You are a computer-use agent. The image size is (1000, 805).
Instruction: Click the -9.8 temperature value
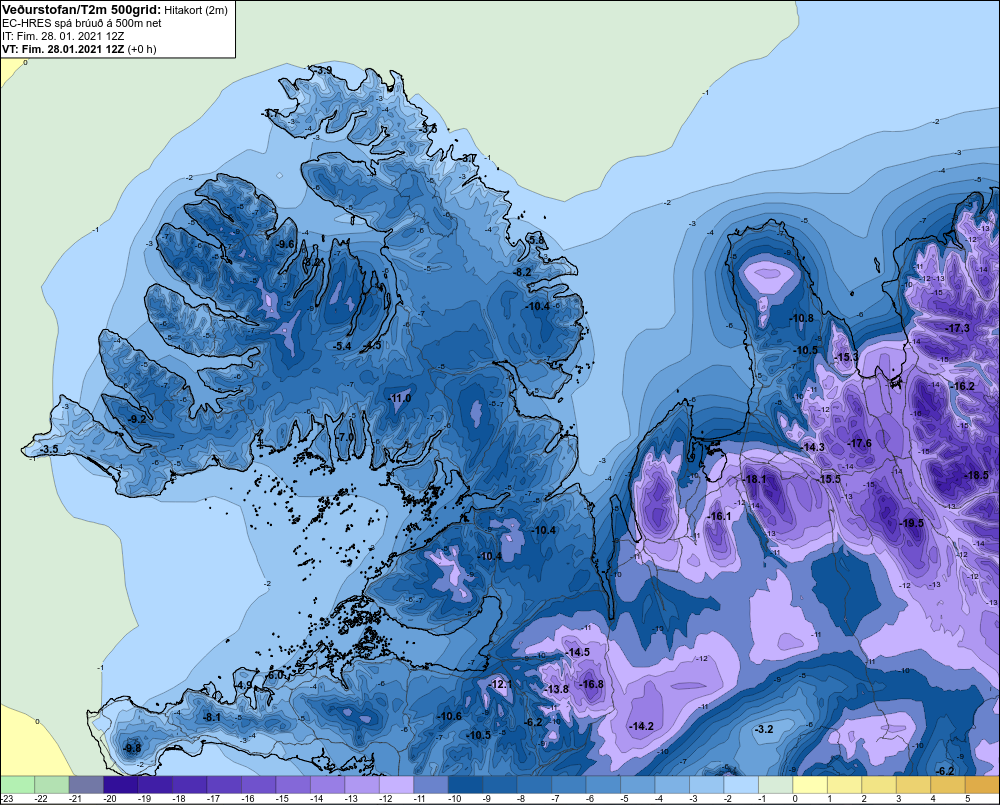pos(132,748)
